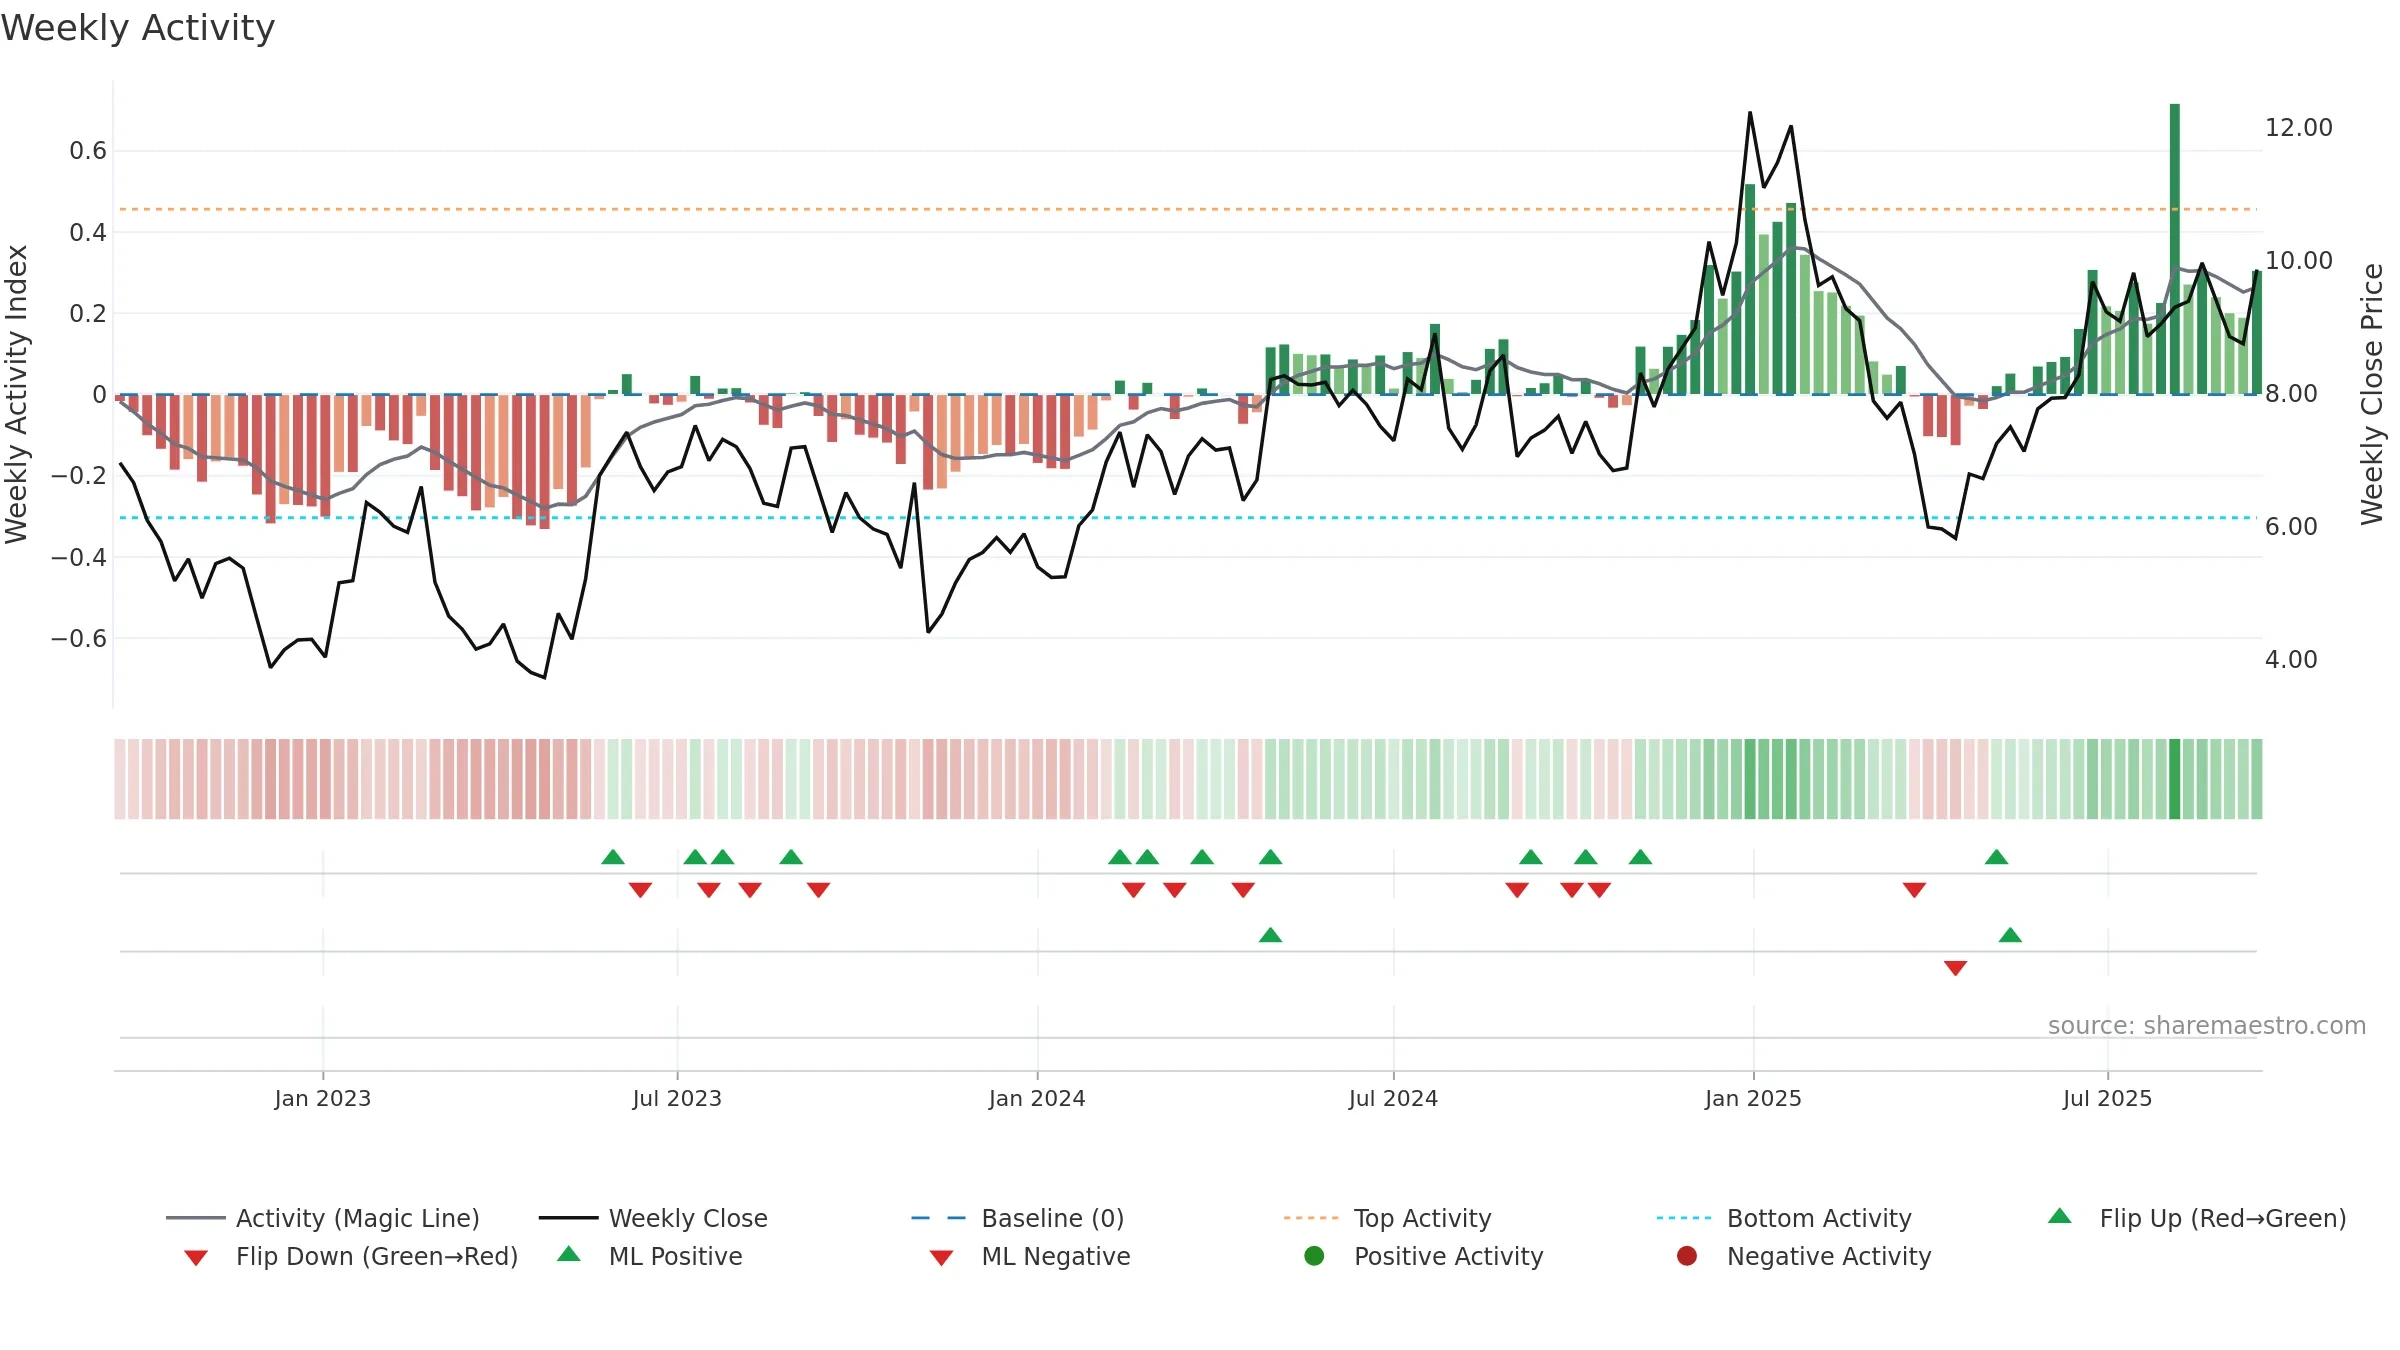The height and width of the screenshot is (1350, 2400).
Task: Click the Jan 2024 axis label
Action: tap(1037, 1099)
